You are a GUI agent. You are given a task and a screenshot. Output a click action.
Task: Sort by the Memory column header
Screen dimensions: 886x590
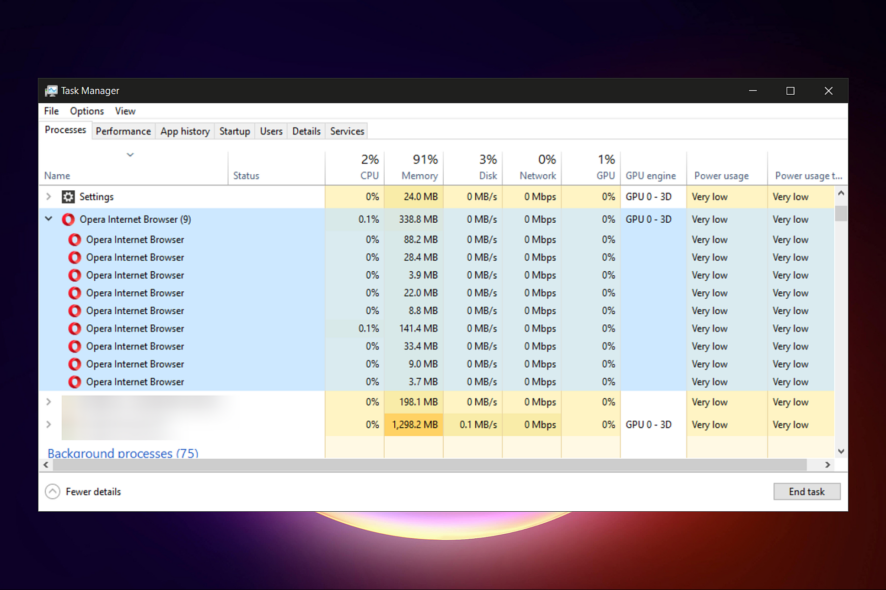pos(414,168)
